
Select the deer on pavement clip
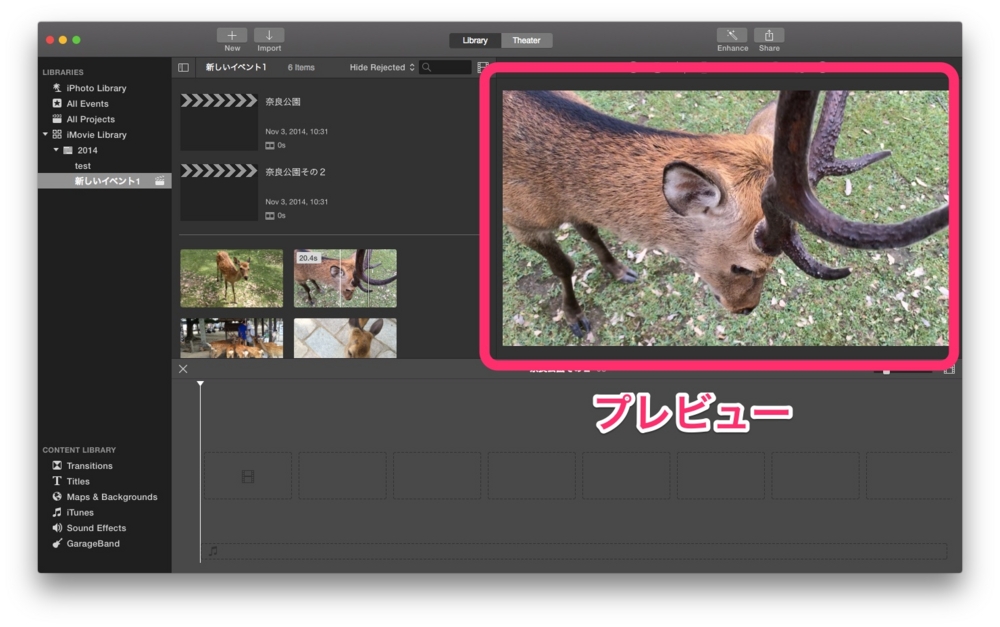click(x=345, y=338)
